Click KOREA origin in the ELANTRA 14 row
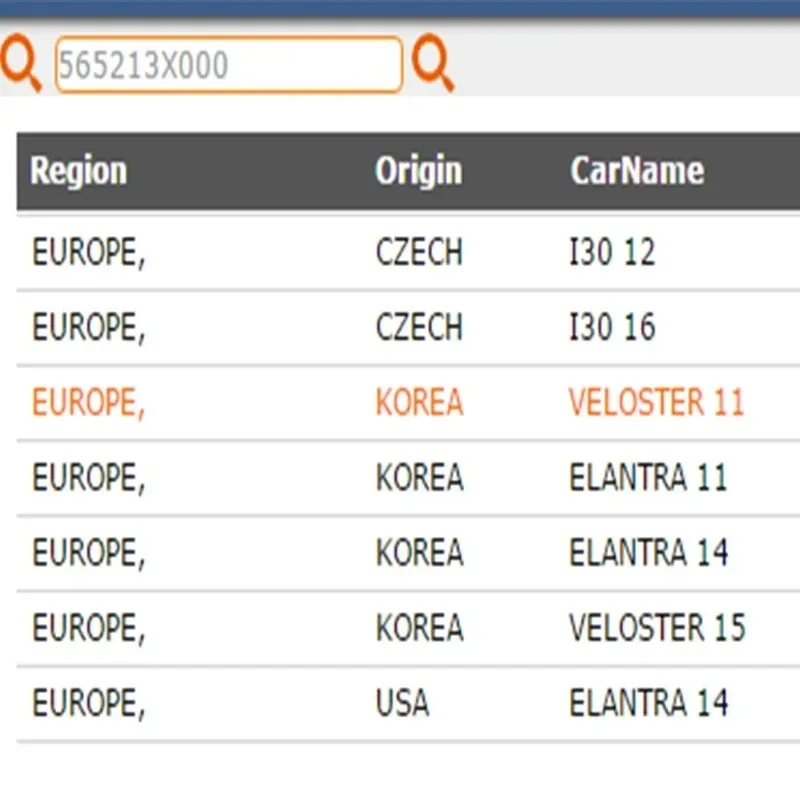The image size is (800, 800). [419, 552]
